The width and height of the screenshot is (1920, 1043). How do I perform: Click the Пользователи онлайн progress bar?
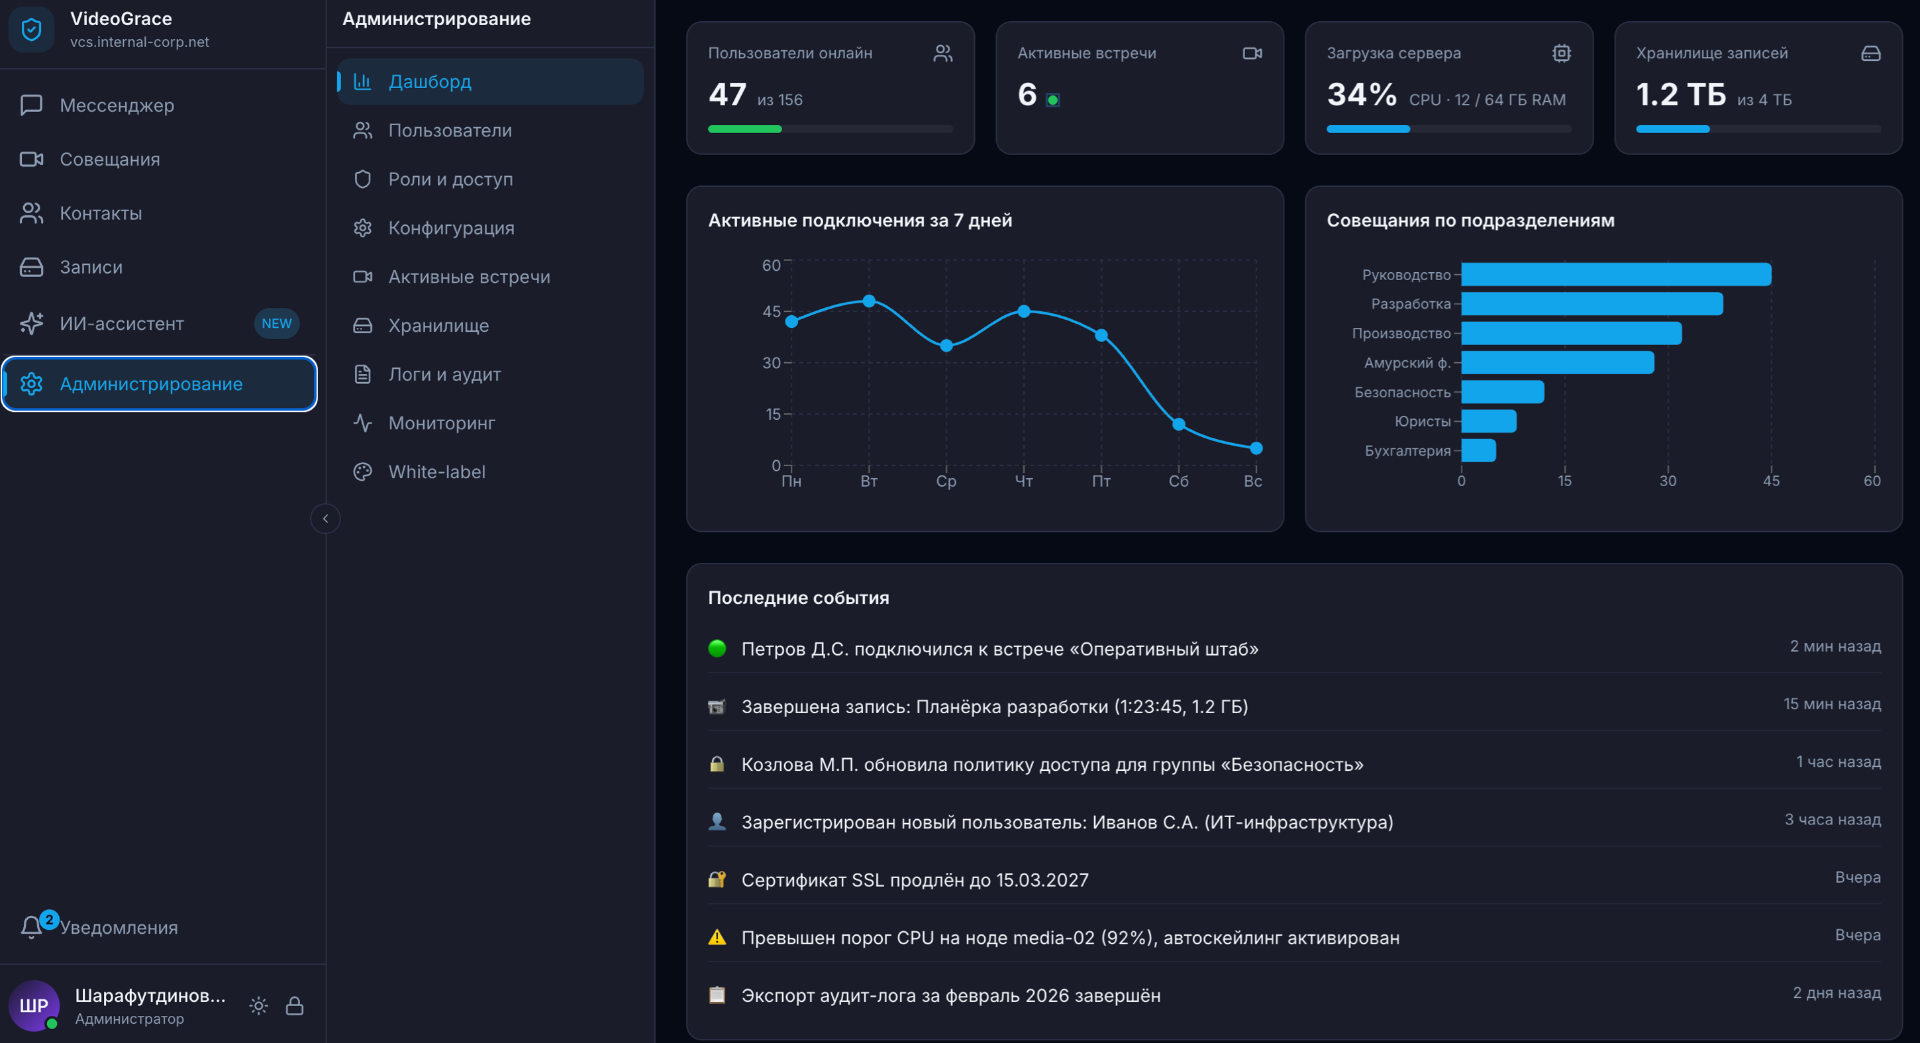(830, 129)
